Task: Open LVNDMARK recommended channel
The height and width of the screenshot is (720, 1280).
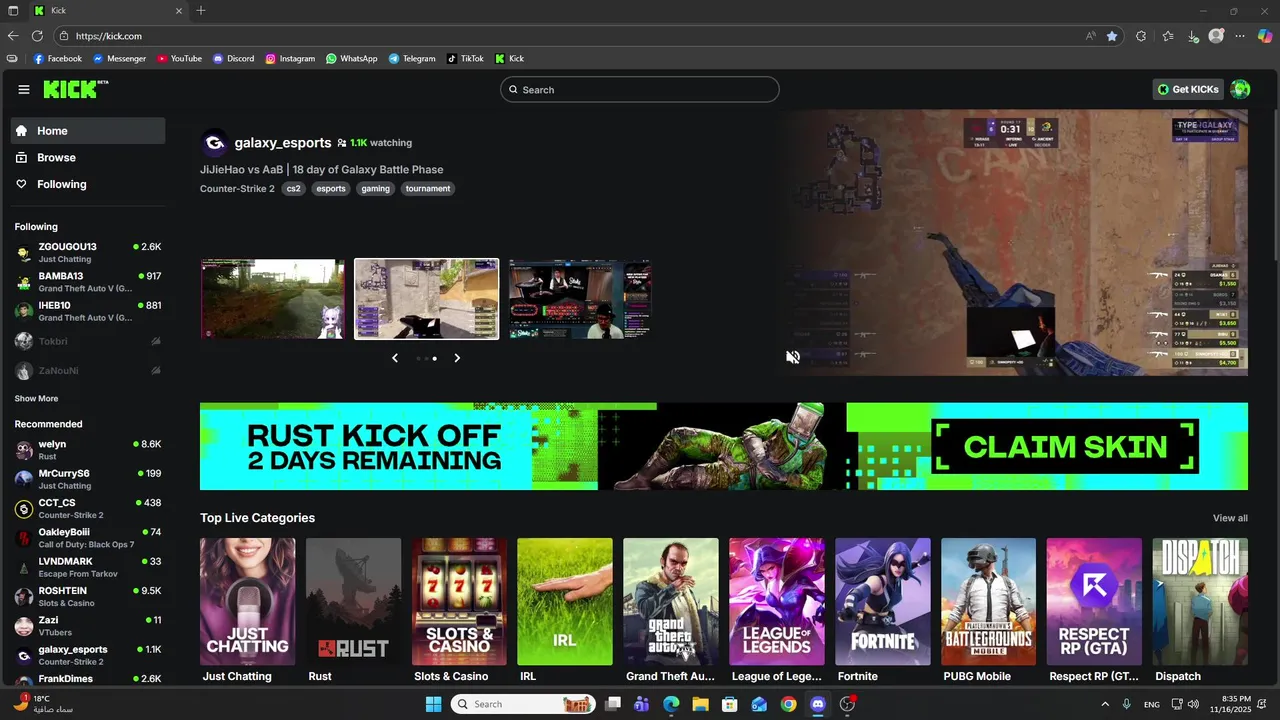Action: pyautogui.click(x=88, y=567)
